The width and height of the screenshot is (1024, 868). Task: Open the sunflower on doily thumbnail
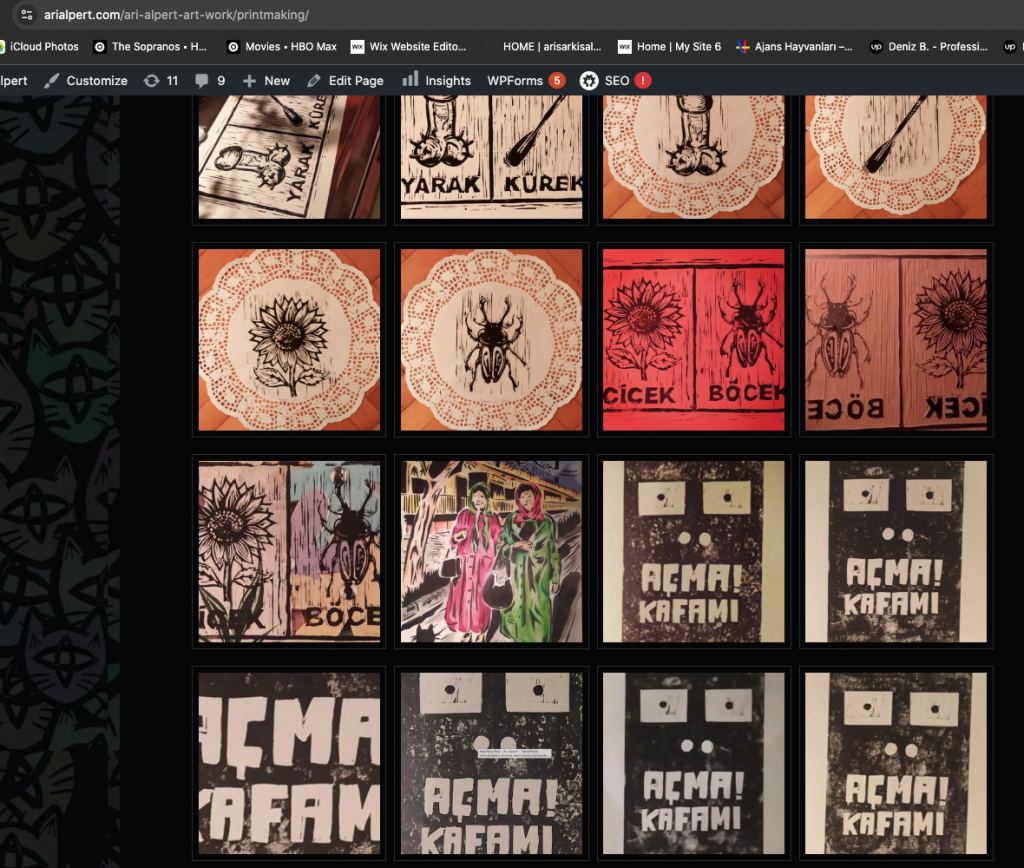289,340
